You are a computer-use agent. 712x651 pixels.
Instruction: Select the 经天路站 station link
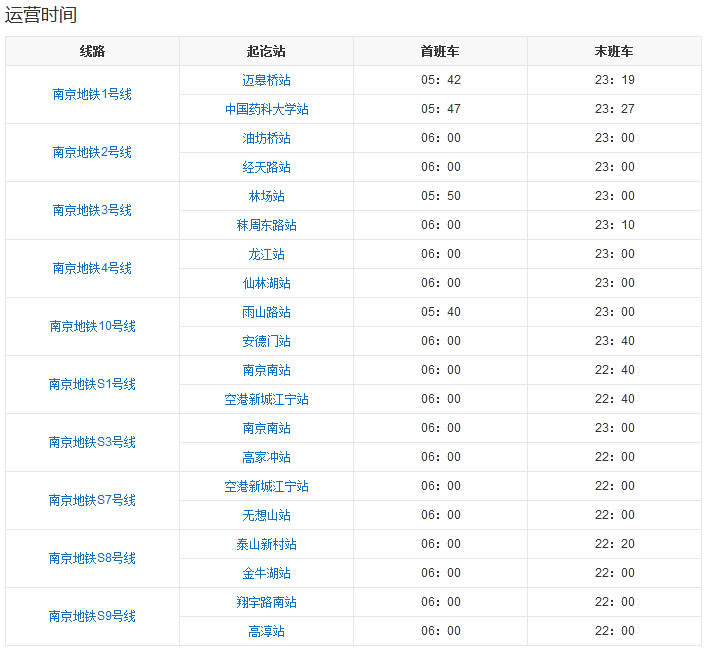[266, 168]
